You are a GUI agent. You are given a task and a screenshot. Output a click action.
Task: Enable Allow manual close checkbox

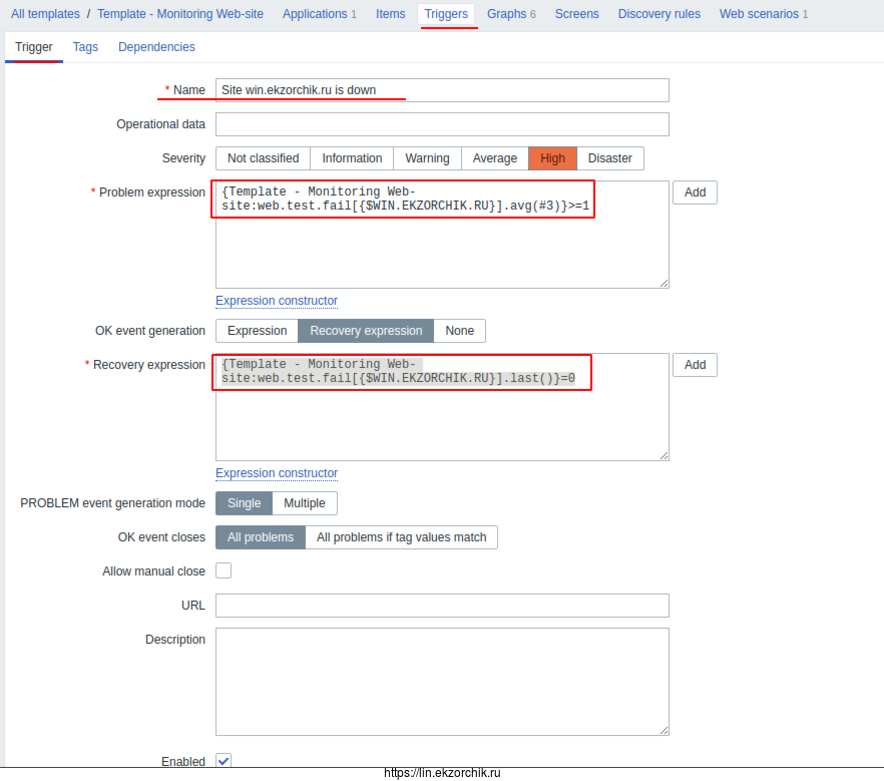(x=224, y=571)
